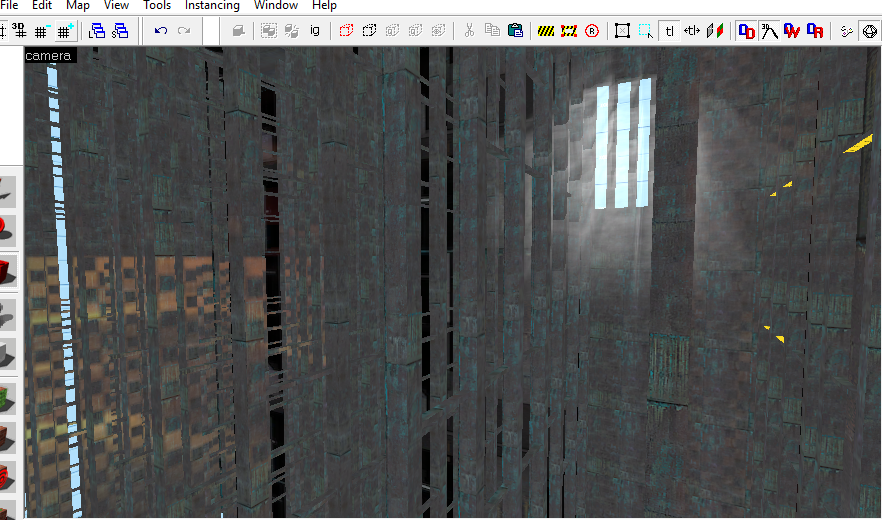Toggle ignore groups (ig) button
This screenshot has height=520, width=882.
(x=315, y=30)
